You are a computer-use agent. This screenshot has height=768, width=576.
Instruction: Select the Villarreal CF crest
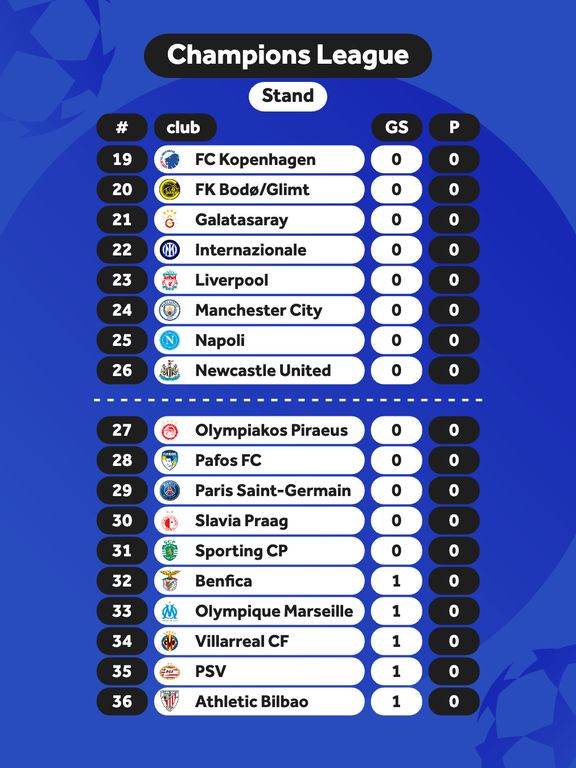pyautogui.click(x=170, y=642)
